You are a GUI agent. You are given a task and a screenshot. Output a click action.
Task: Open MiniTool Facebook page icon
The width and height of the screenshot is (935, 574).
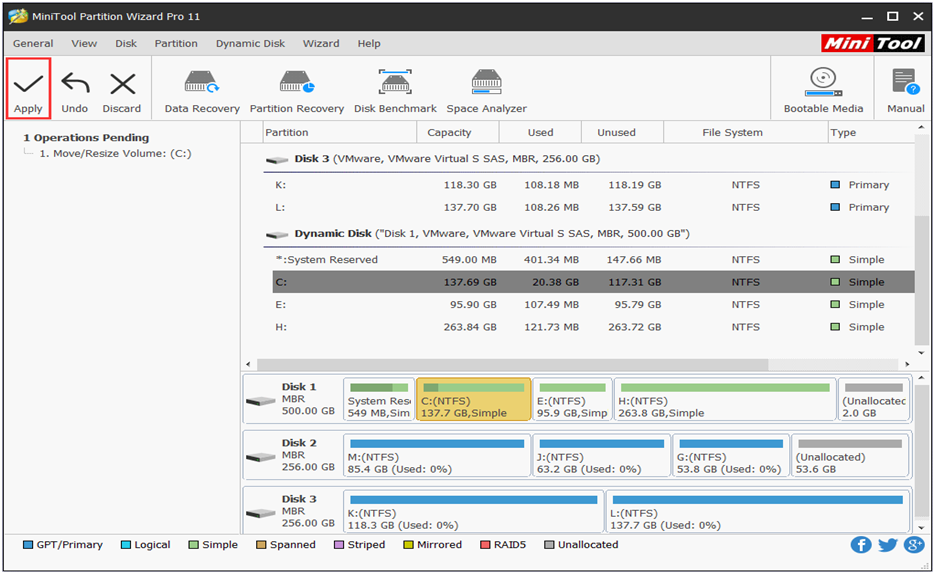[860, 544]
